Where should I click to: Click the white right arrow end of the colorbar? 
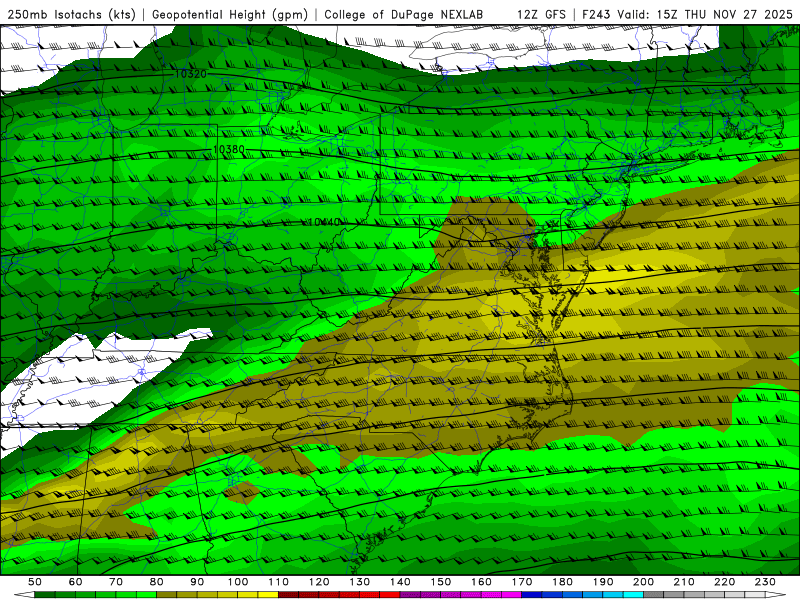775,594
